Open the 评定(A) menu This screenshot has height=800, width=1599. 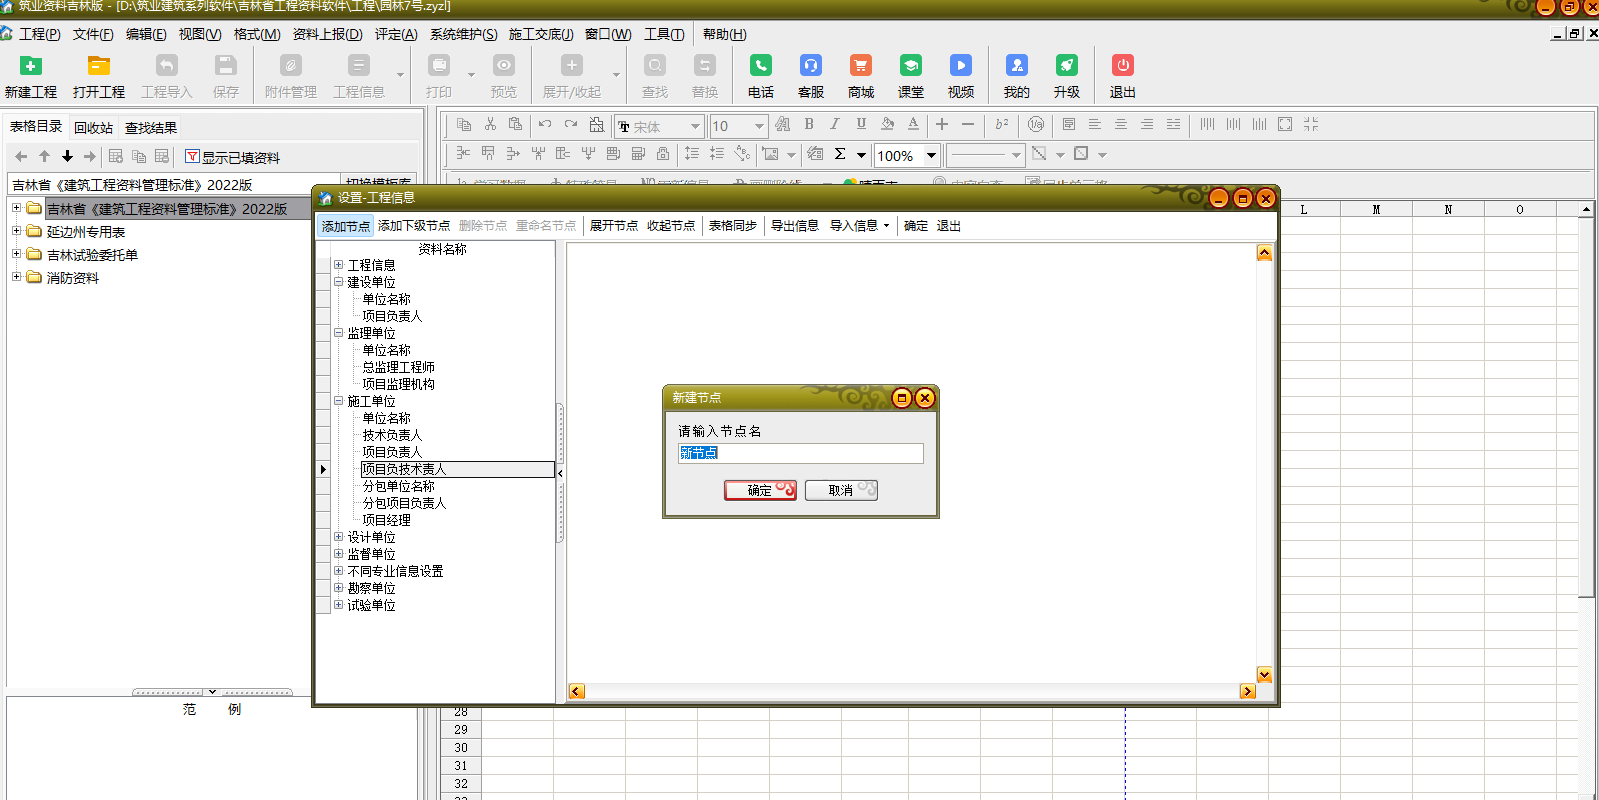click(x=395, y=34)
